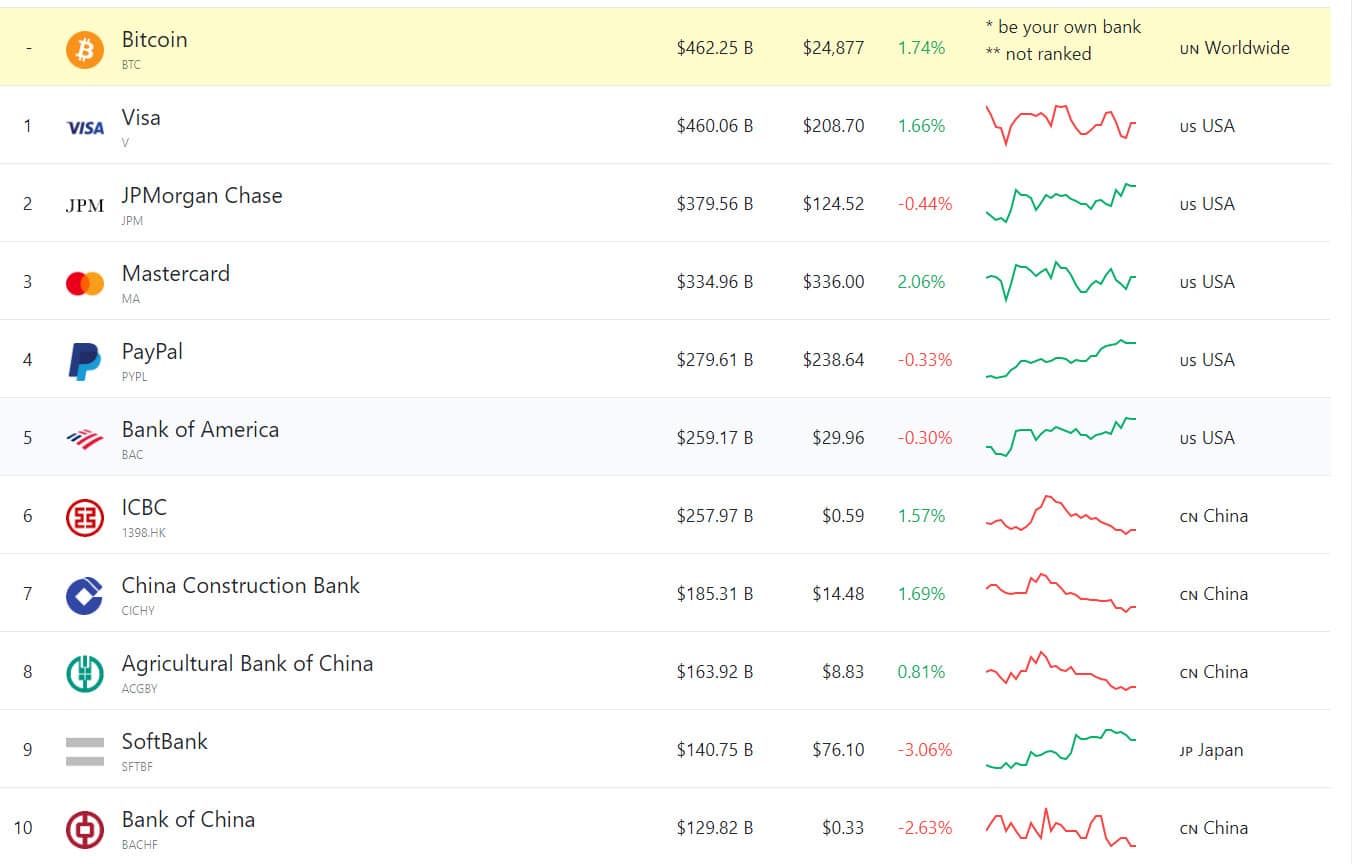Open the SoftBank company link

(165, 741)
